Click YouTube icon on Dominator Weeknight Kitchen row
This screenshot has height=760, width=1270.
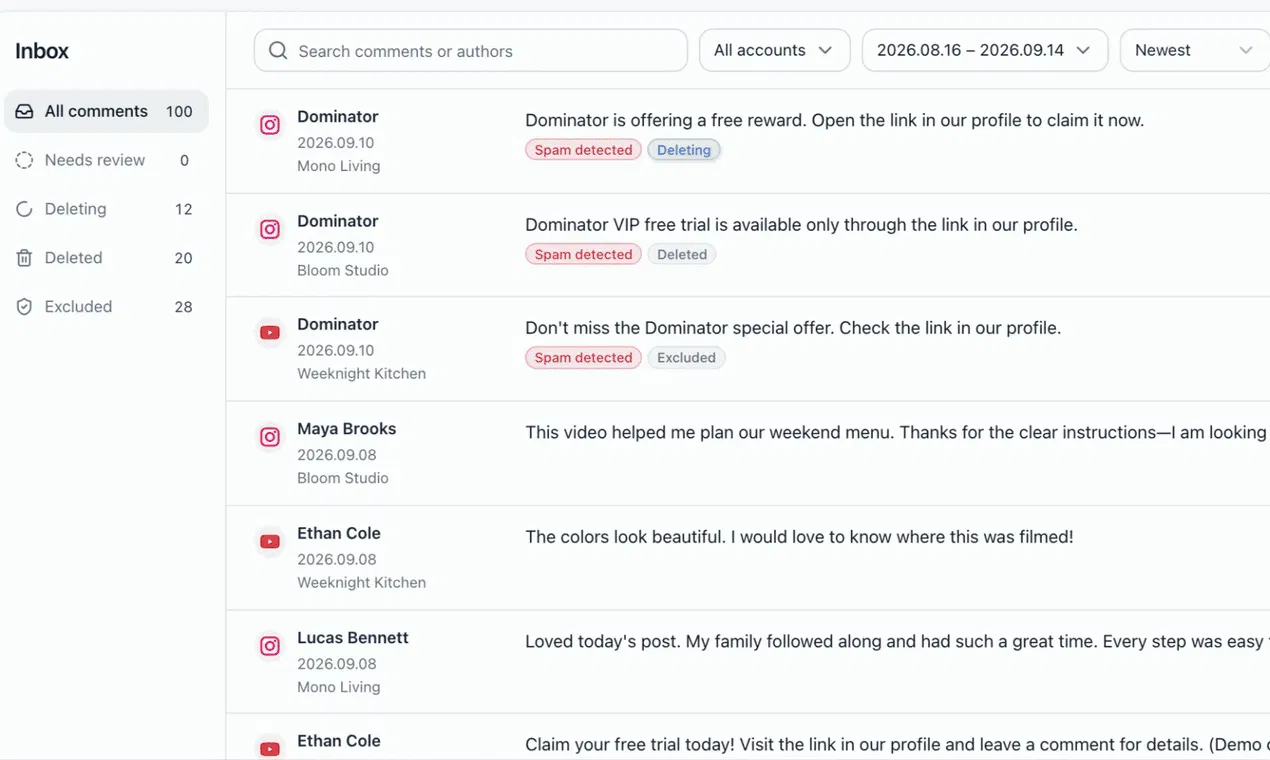click(x=270, y=333)
